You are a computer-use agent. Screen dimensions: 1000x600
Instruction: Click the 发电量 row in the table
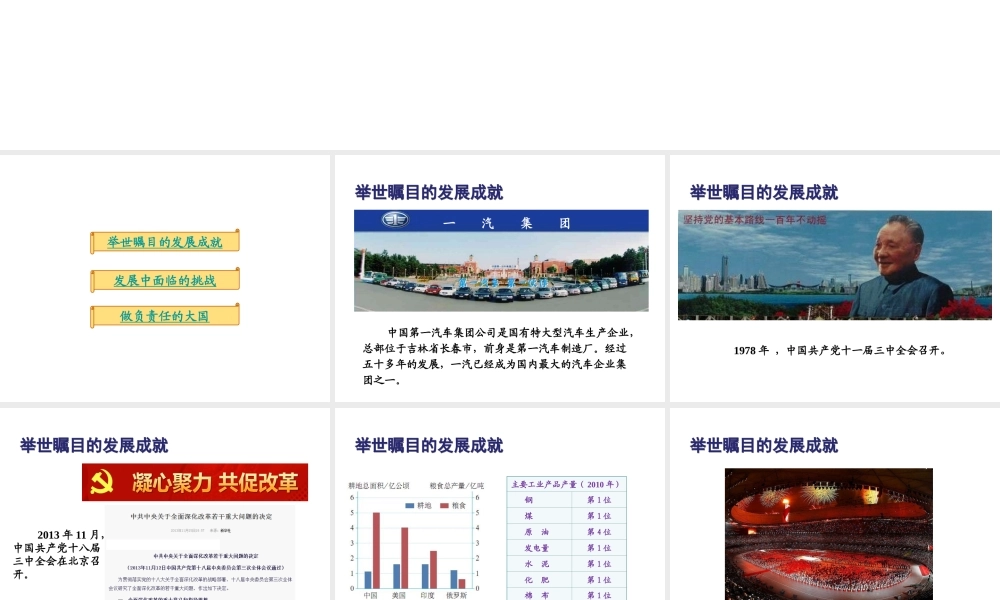tap(566, 548)
